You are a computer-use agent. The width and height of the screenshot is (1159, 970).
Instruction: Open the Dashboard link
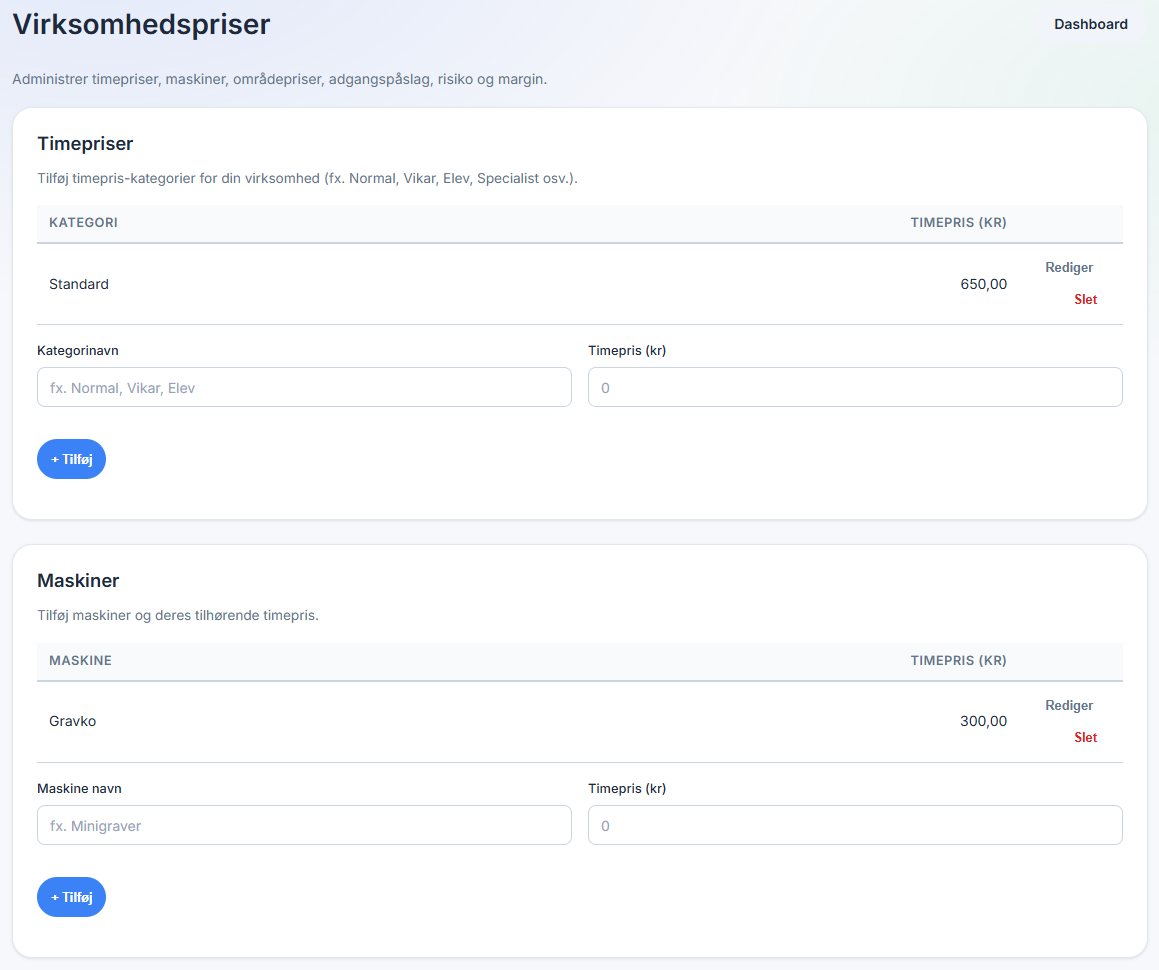(1090, 24)
